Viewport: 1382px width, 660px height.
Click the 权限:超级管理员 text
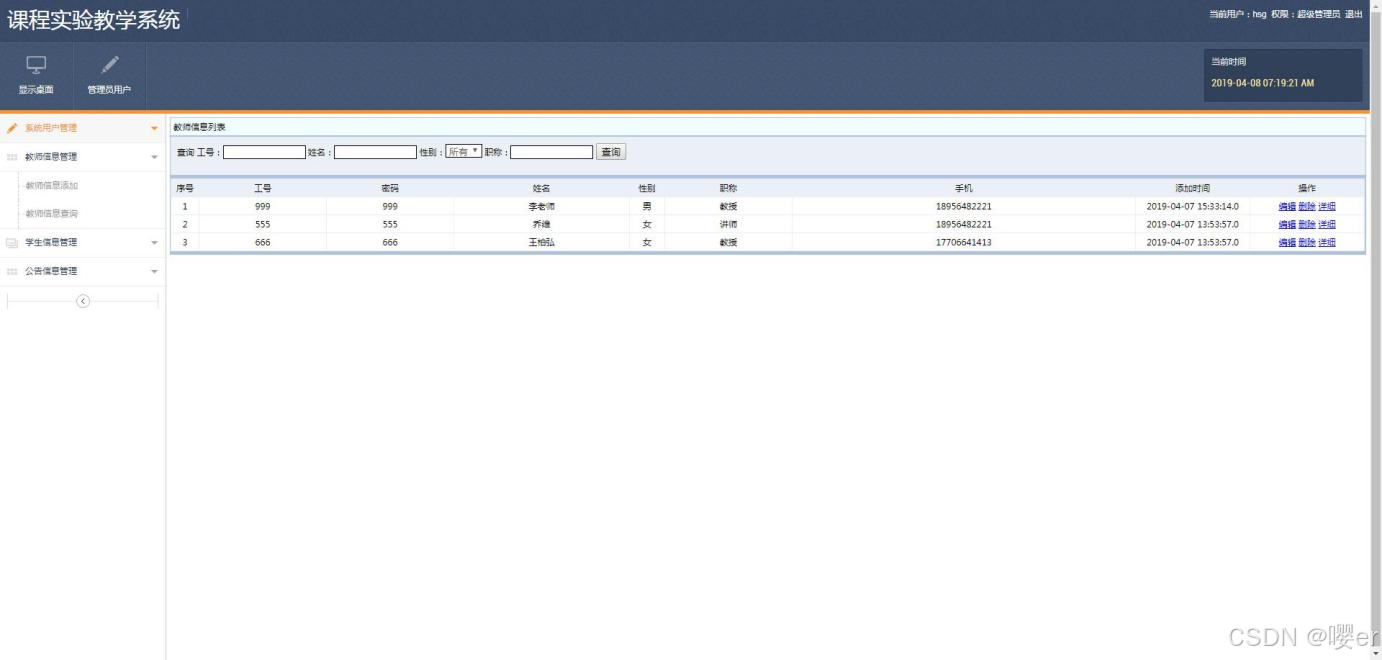point(1305,14)
